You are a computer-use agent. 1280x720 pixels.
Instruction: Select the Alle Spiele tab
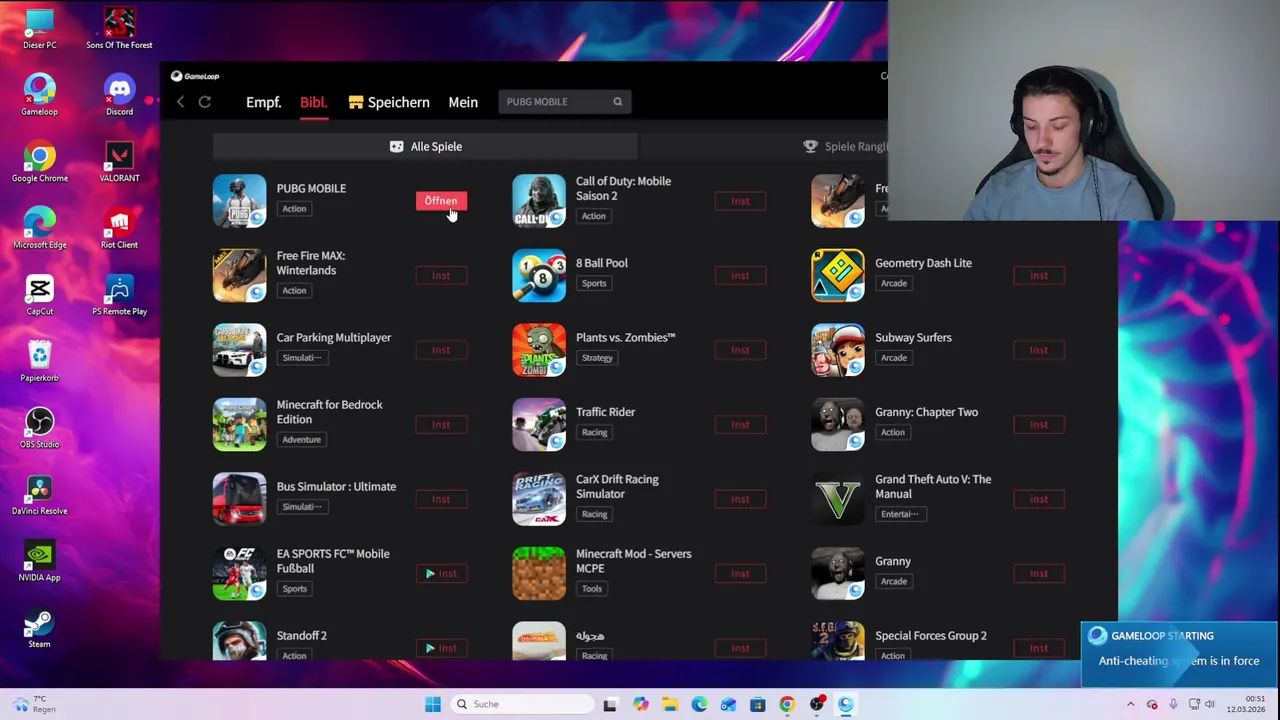(425, 147)
